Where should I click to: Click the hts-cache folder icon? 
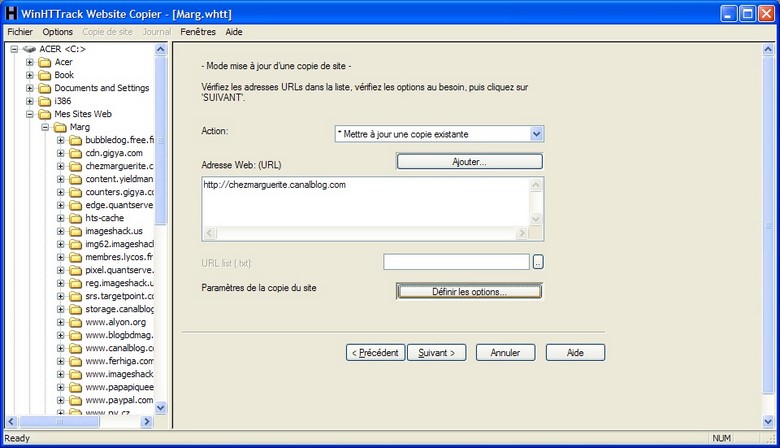76,218
